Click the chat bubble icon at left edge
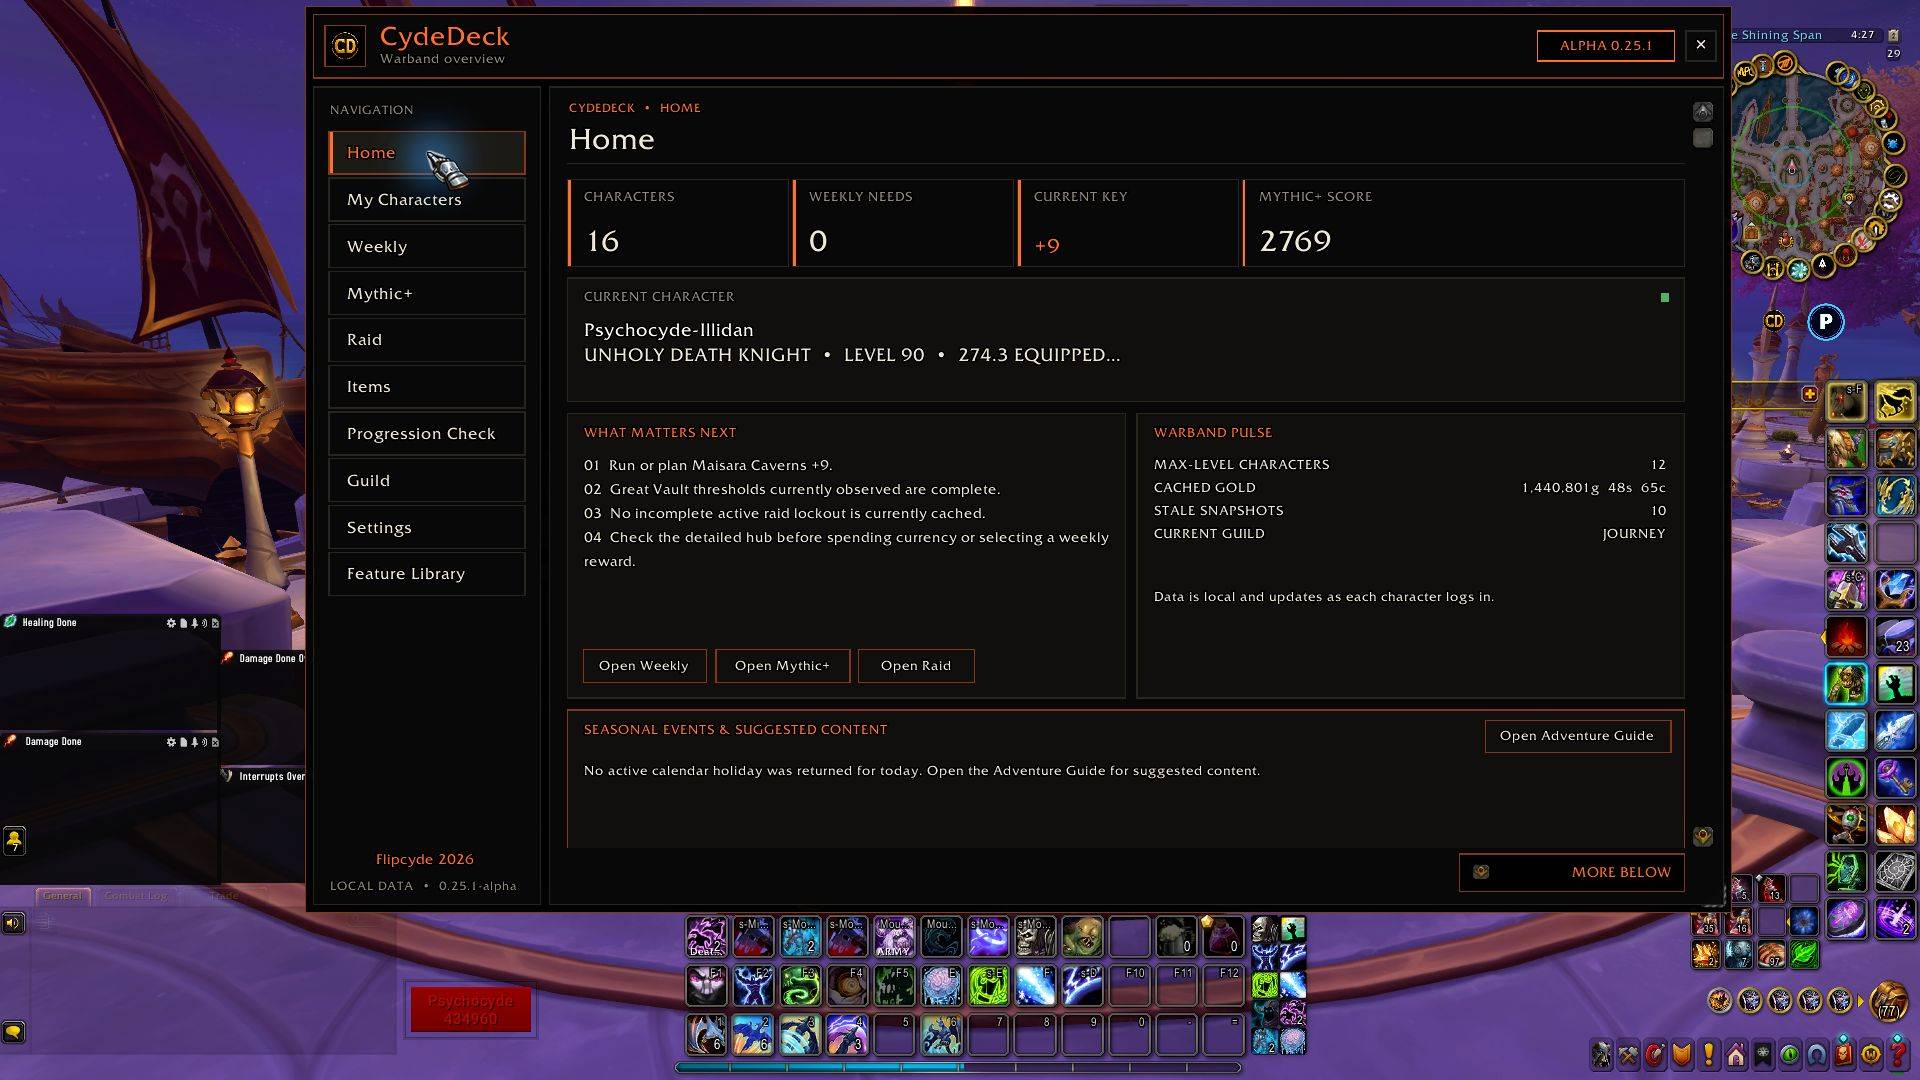The width and height of the screenshot is (1920, 1080). click(x=13, y=1031)
